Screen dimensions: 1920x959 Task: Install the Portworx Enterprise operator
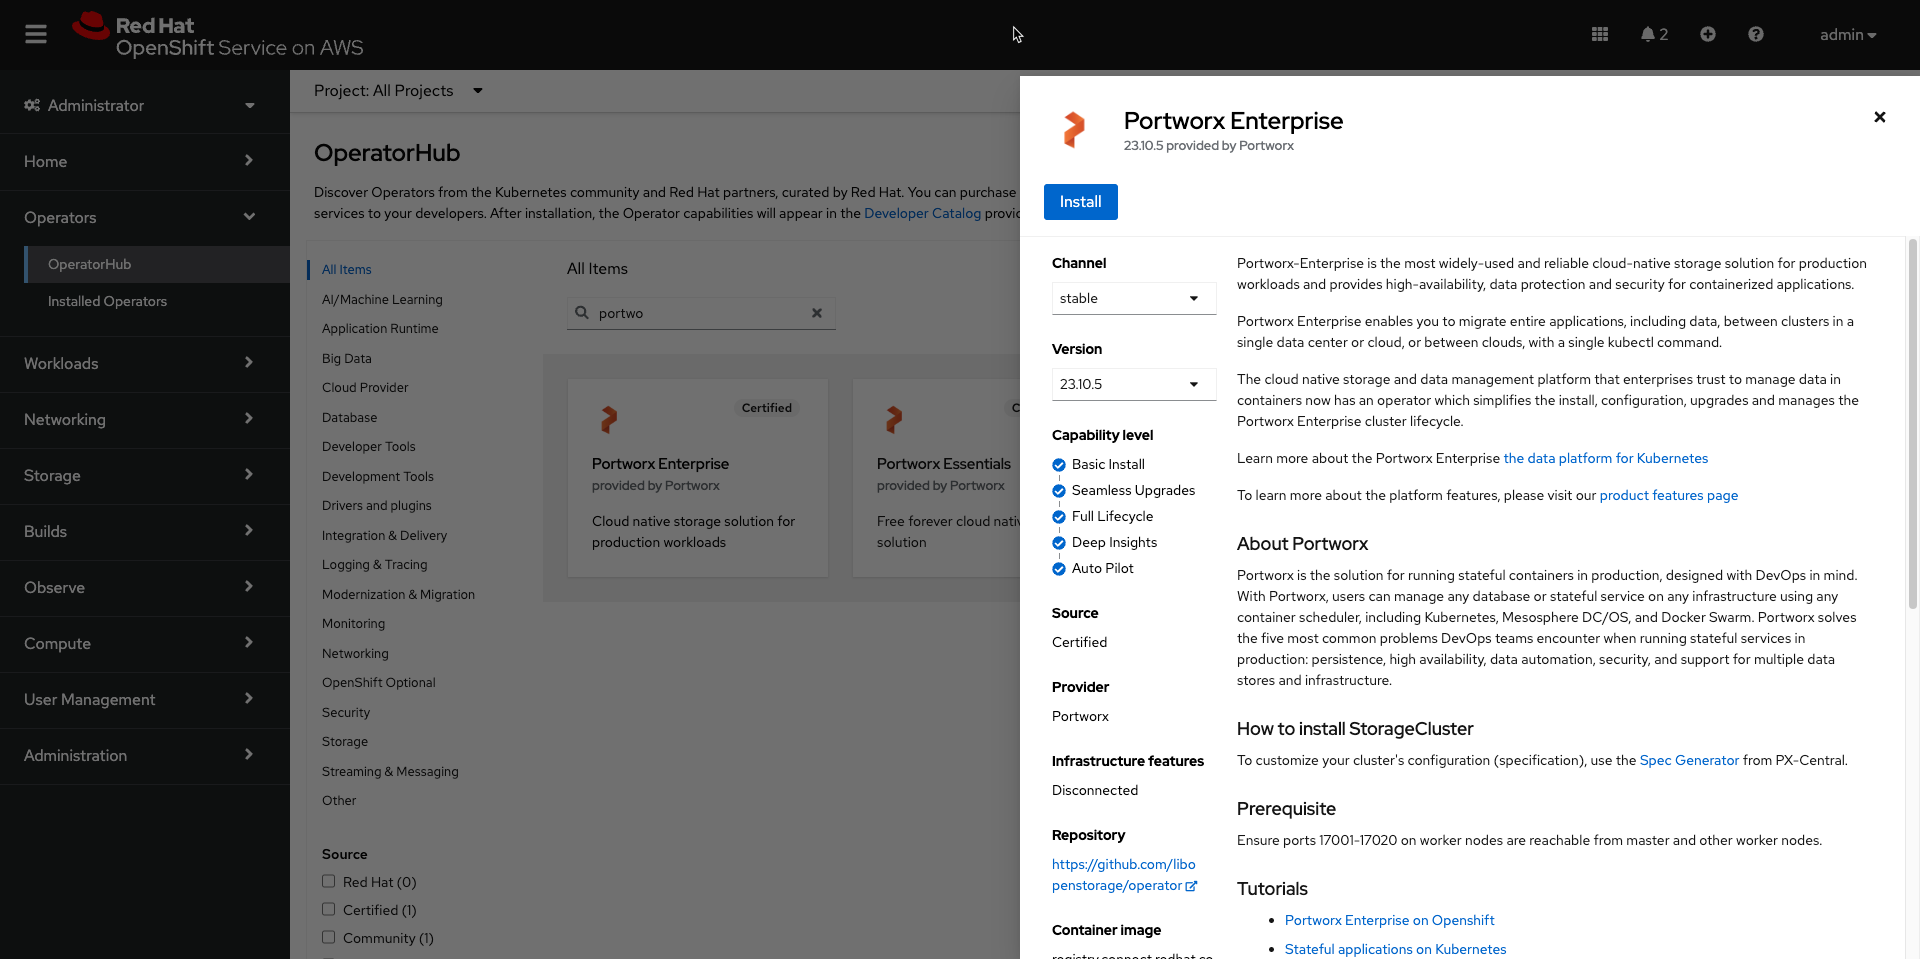pyautogui.click(x=1080, y=201)
